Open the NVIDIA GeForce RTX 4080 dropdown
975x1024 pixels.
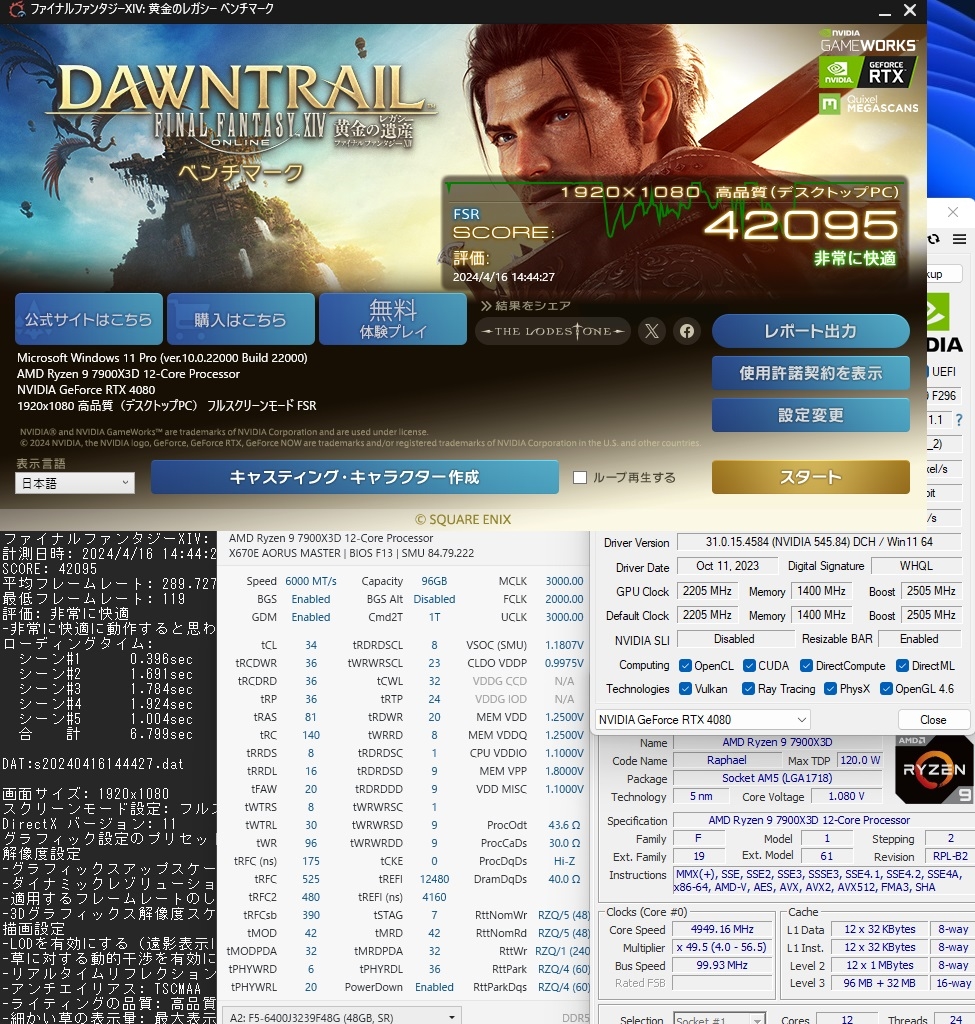click(703, 720)
